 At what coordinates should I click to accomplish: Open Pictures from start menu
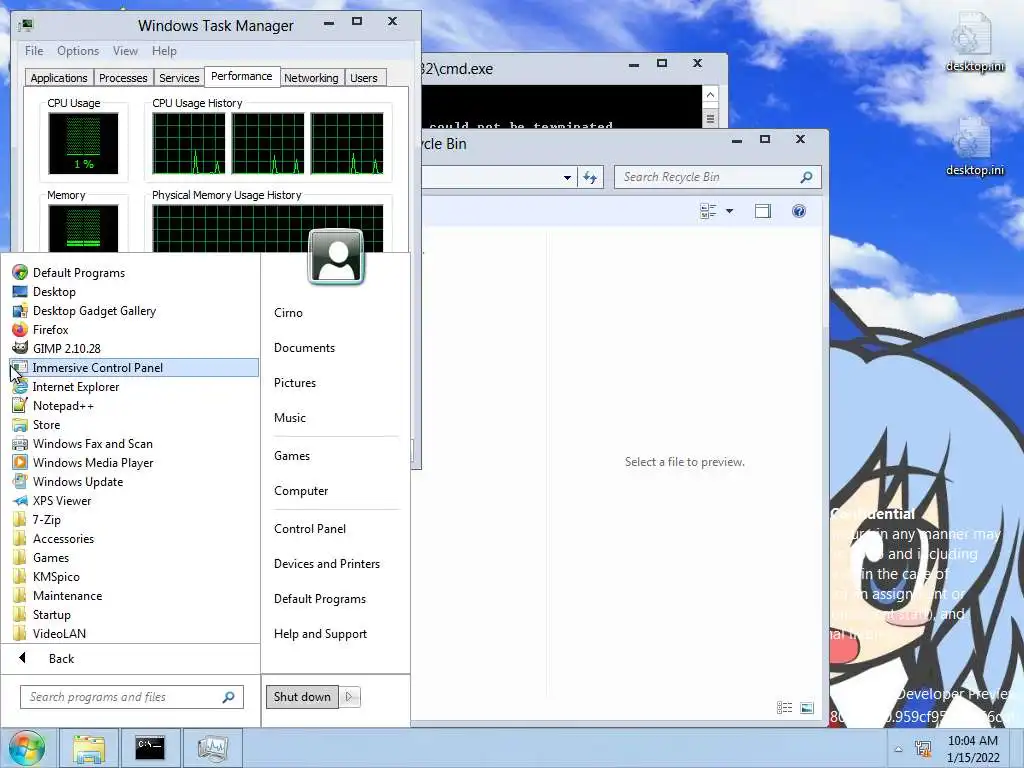pyautogui.click(x=295, y=383)
